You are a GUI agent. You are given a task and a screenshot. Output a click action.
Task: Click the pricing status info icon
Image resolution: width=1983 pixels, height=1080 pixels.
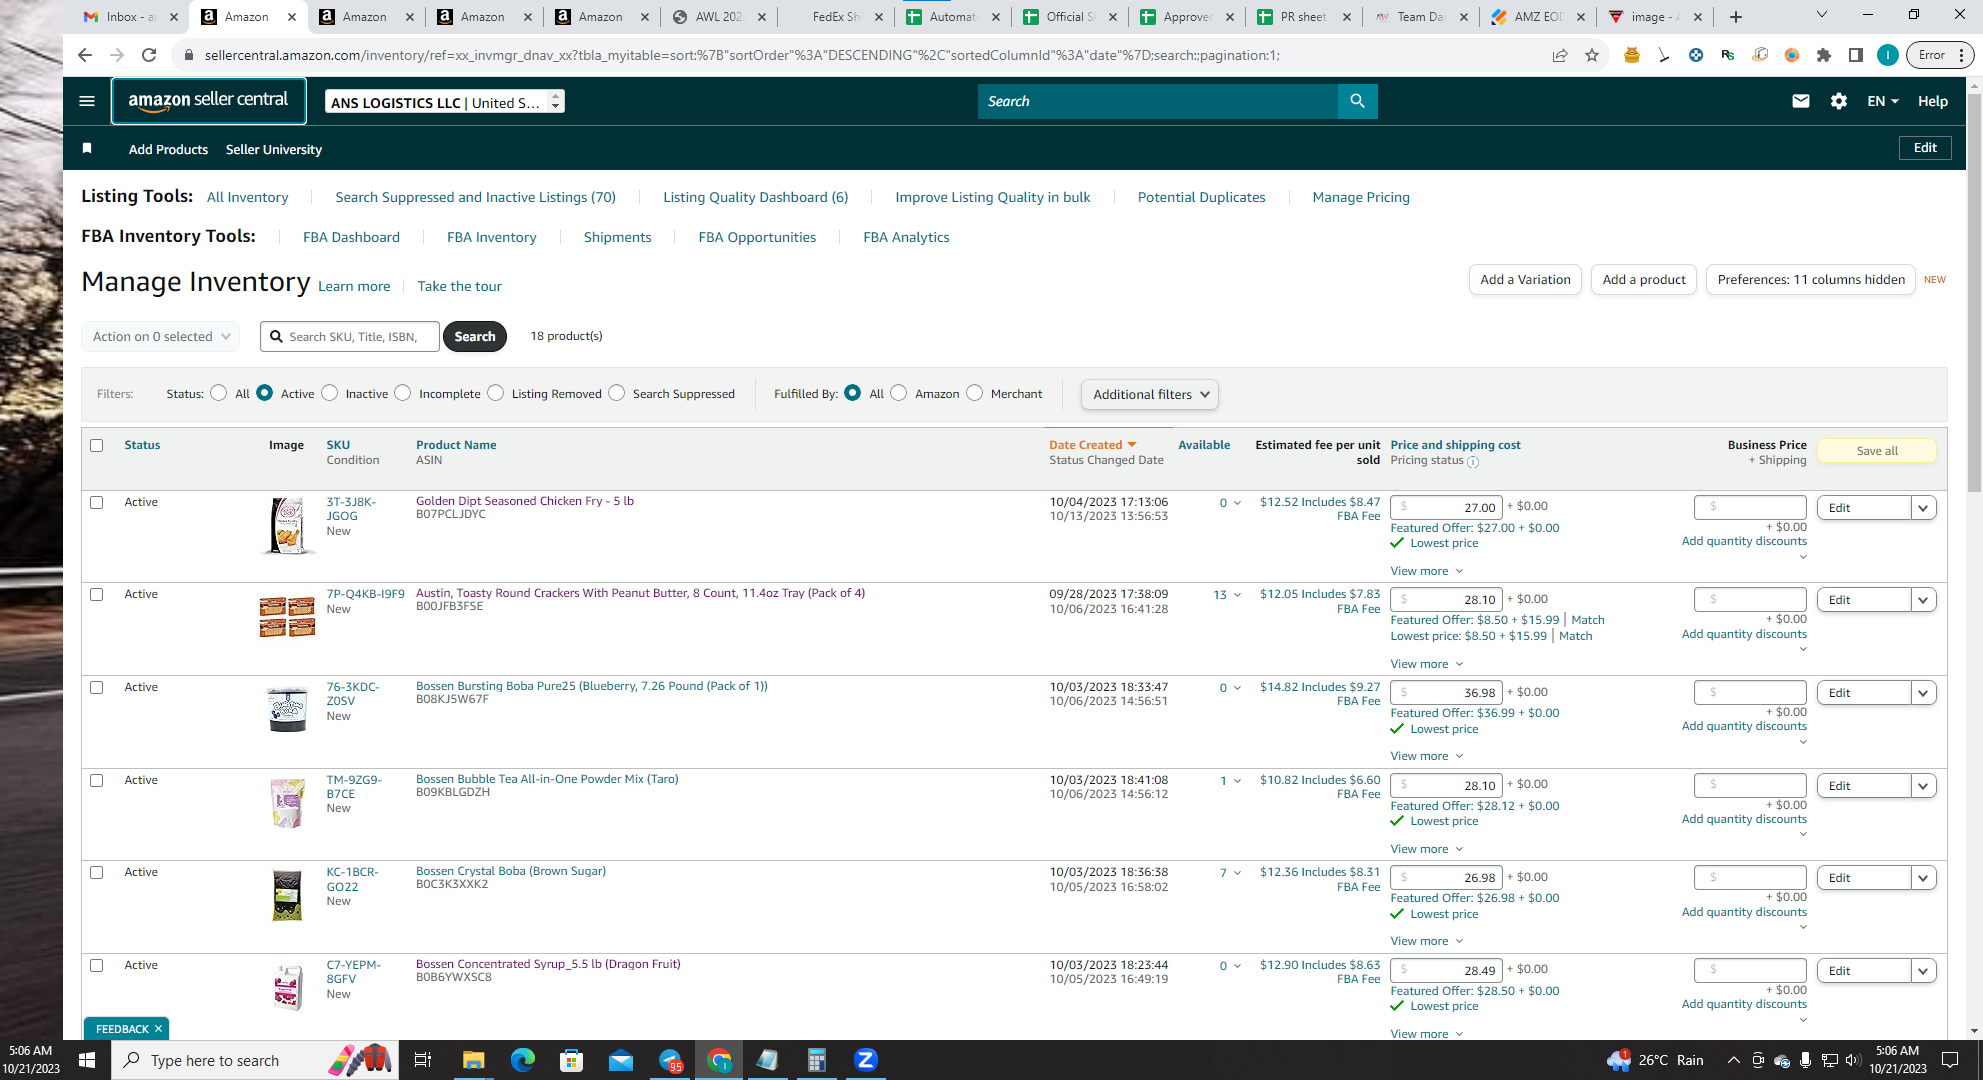click(1473, 461)
